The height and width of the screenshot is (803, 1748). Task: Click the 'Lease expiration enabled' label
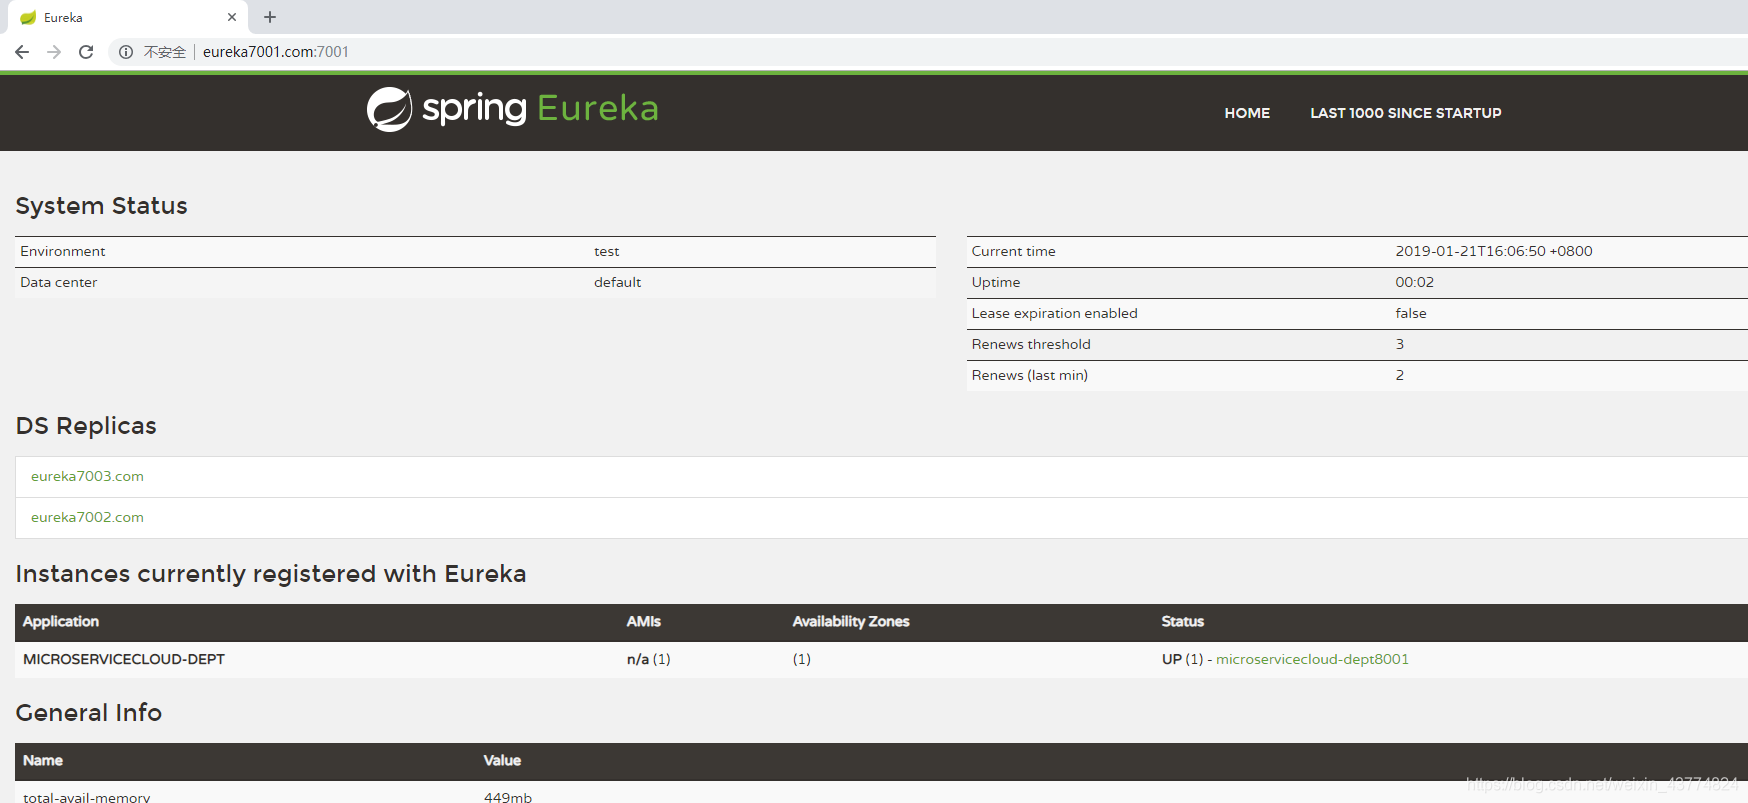[1054, 313]
